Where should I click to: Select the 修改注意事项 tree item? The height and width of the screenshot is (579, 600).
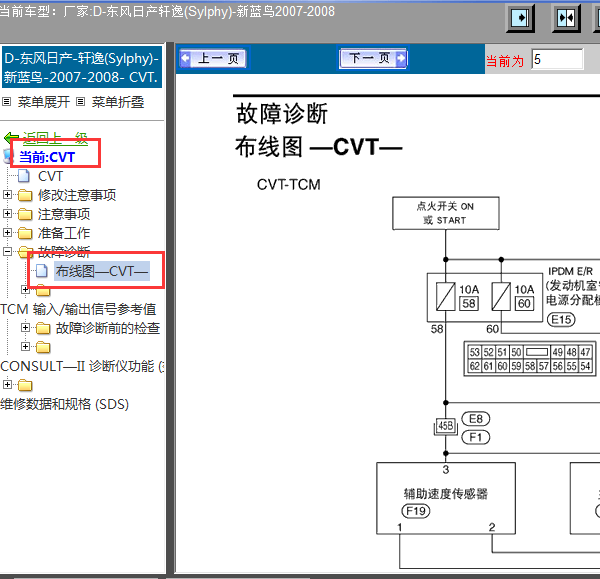(x=77, y=195)
